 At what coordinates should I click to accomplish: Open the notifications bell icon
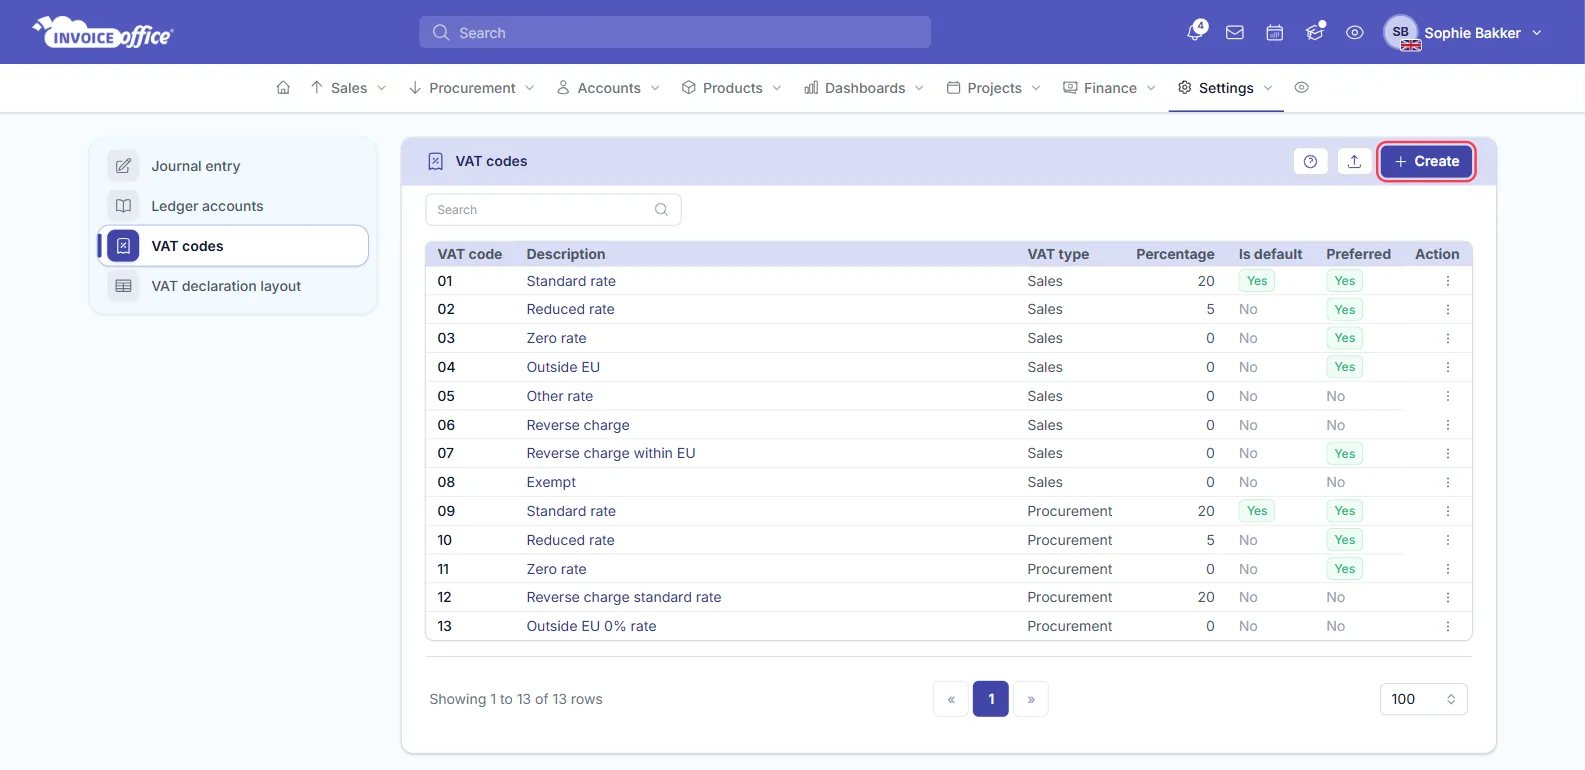1195,32
